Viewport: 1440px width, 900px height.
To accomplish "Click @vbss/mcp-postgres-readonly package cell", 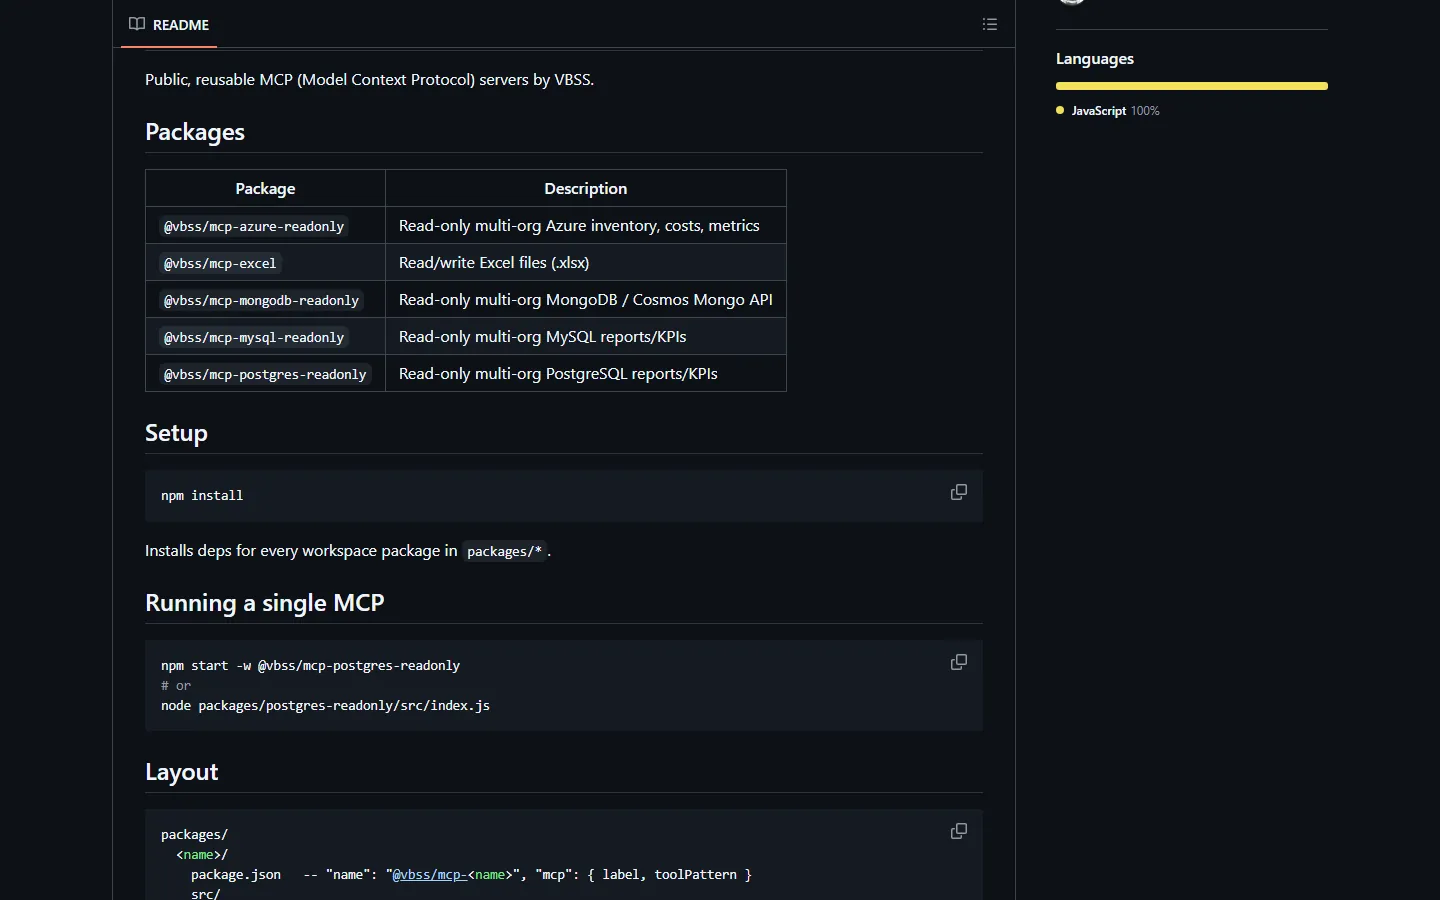I will (x=265, y=374).
